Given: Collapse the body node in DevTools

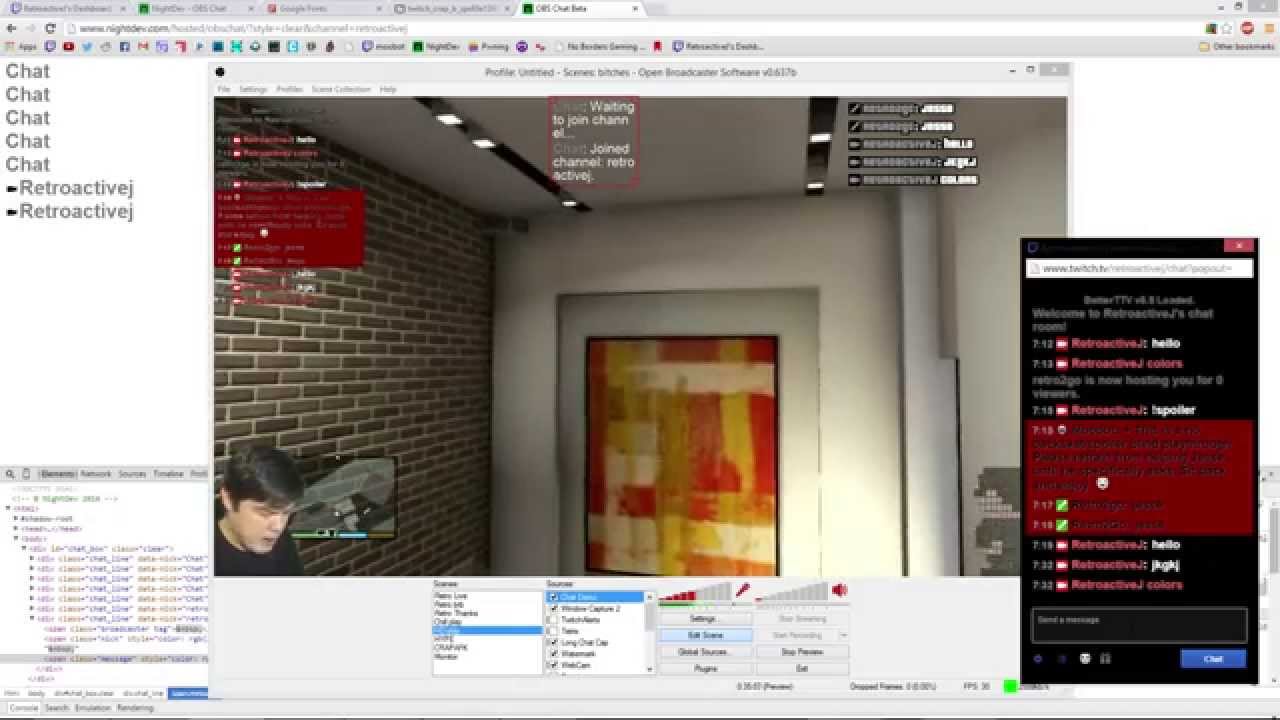Looking at the screenshot, I should 16,538.
